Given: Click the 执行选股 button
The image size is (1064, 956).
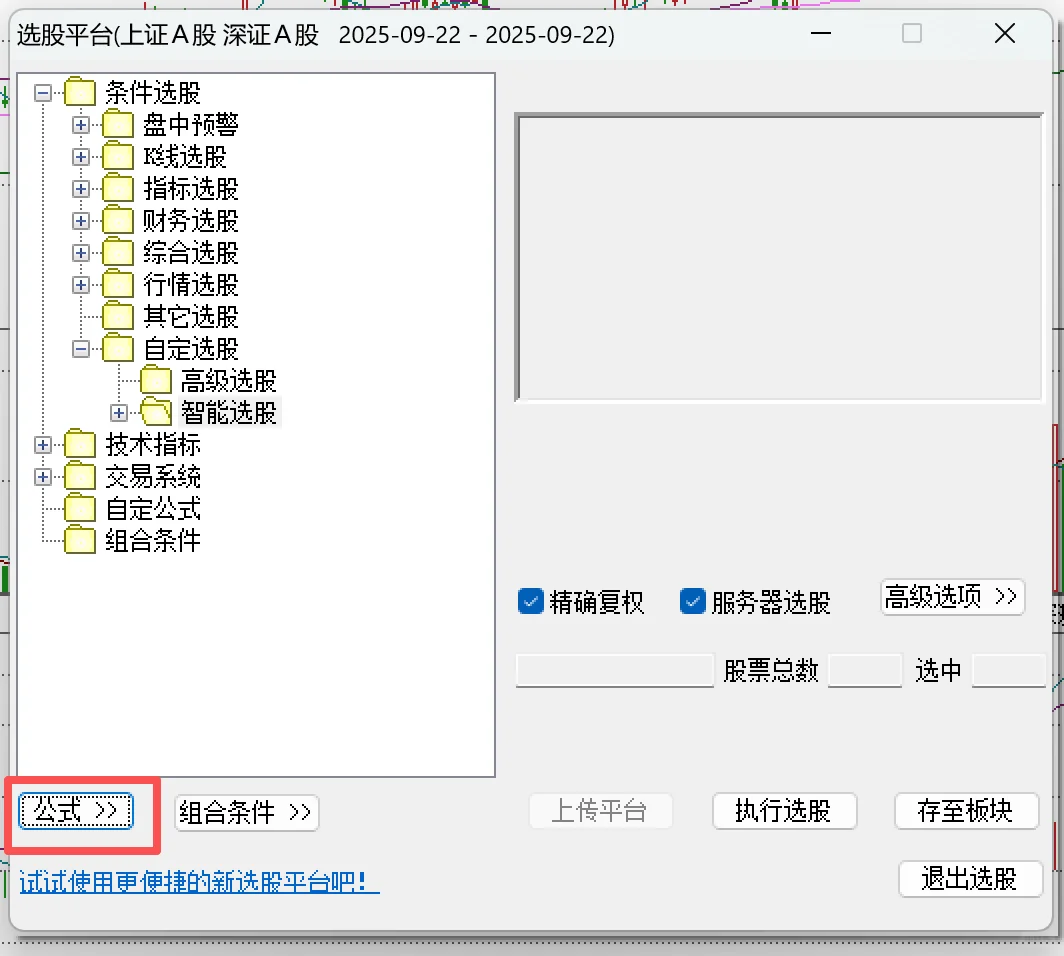Looking at the screenshot, I should (x=784, y=811).
